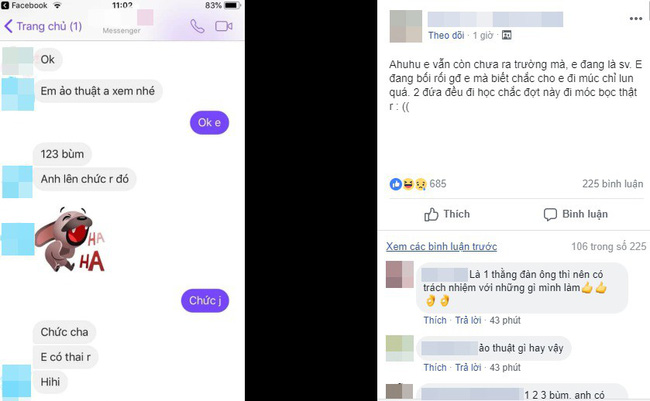Go back via Trang chủ chevron
Screen dimensions: 650x401
click(8, 26)
